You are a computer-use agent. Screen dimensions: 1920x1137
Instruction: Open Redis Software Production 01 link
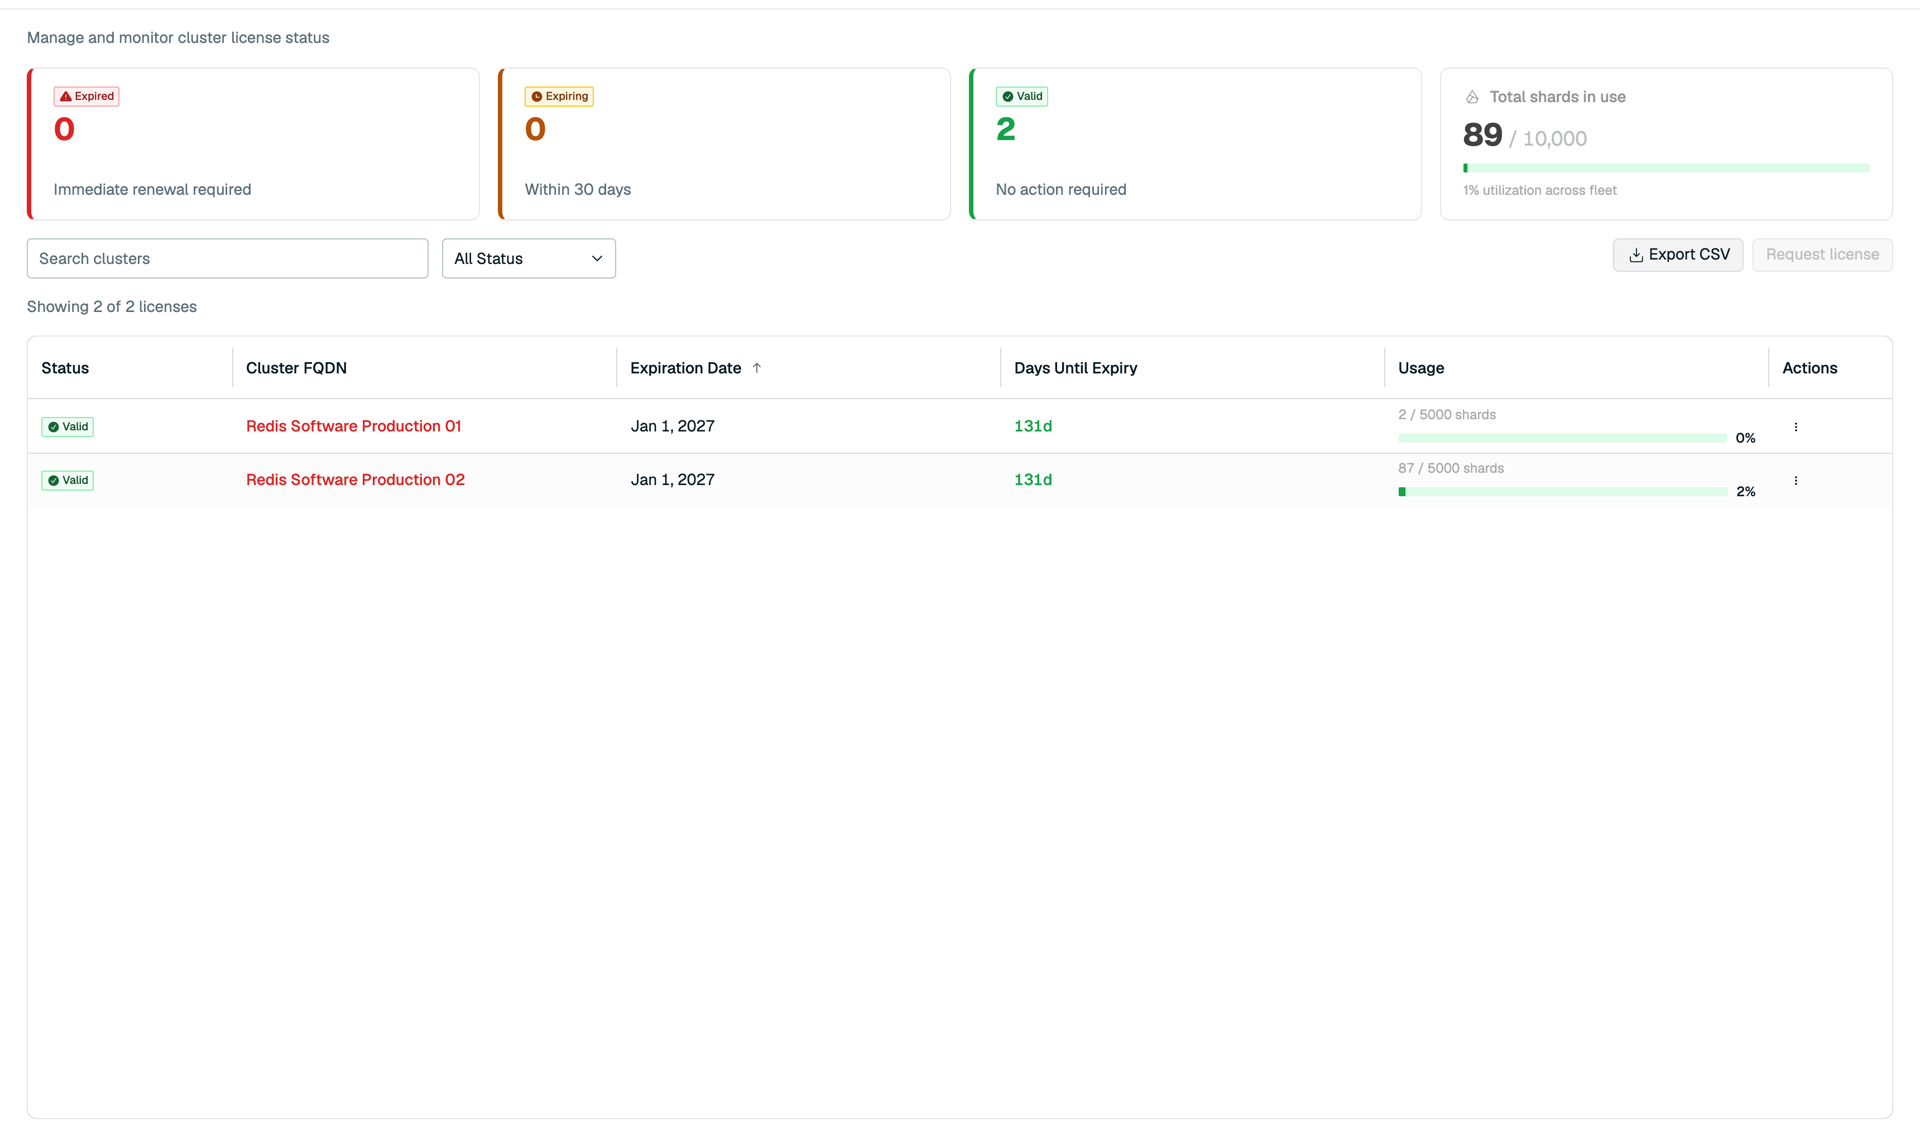(353, 426)
